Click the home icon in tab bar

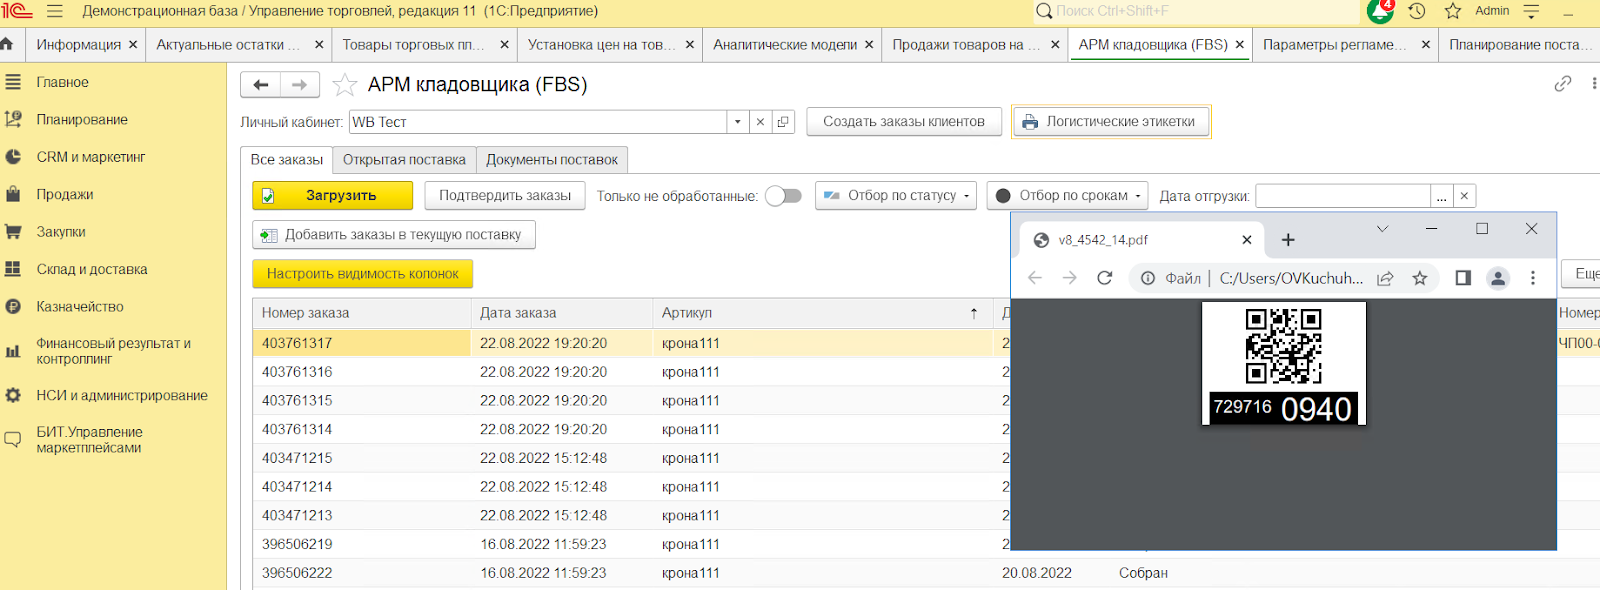[x=8, y=44]
